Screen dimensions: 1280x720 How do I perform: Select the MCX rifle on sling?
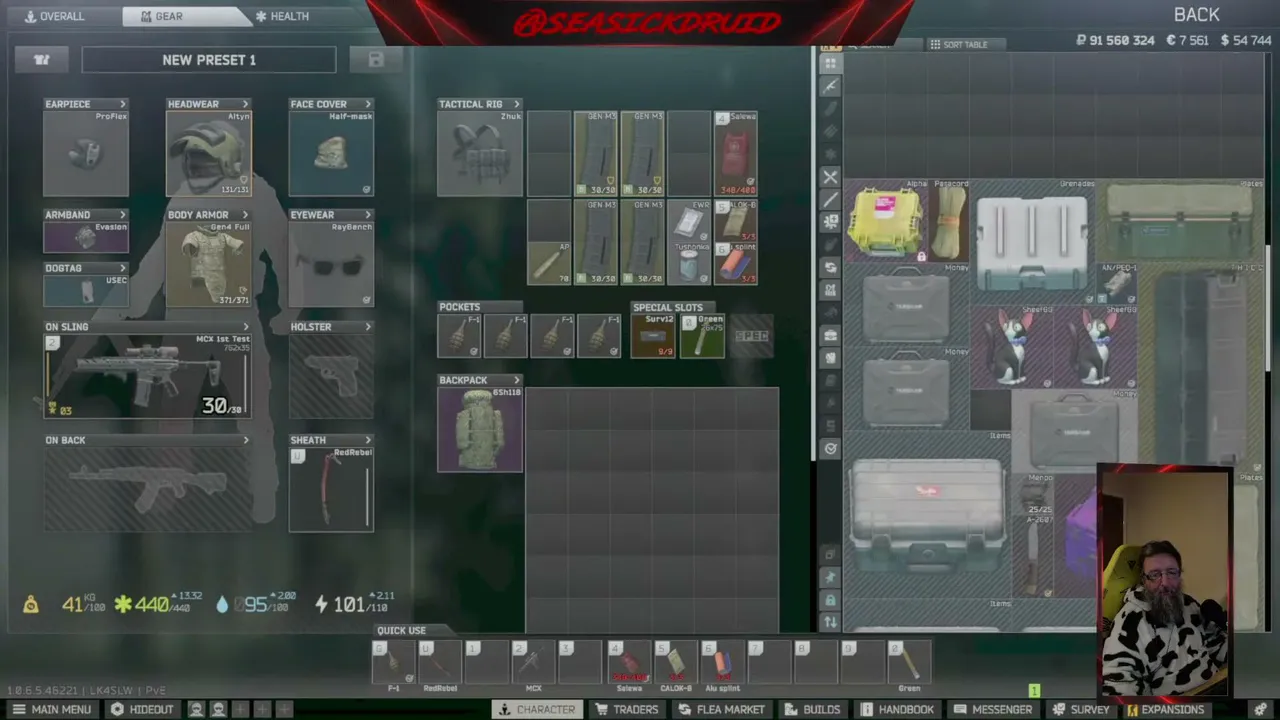(x=147, y=376)
